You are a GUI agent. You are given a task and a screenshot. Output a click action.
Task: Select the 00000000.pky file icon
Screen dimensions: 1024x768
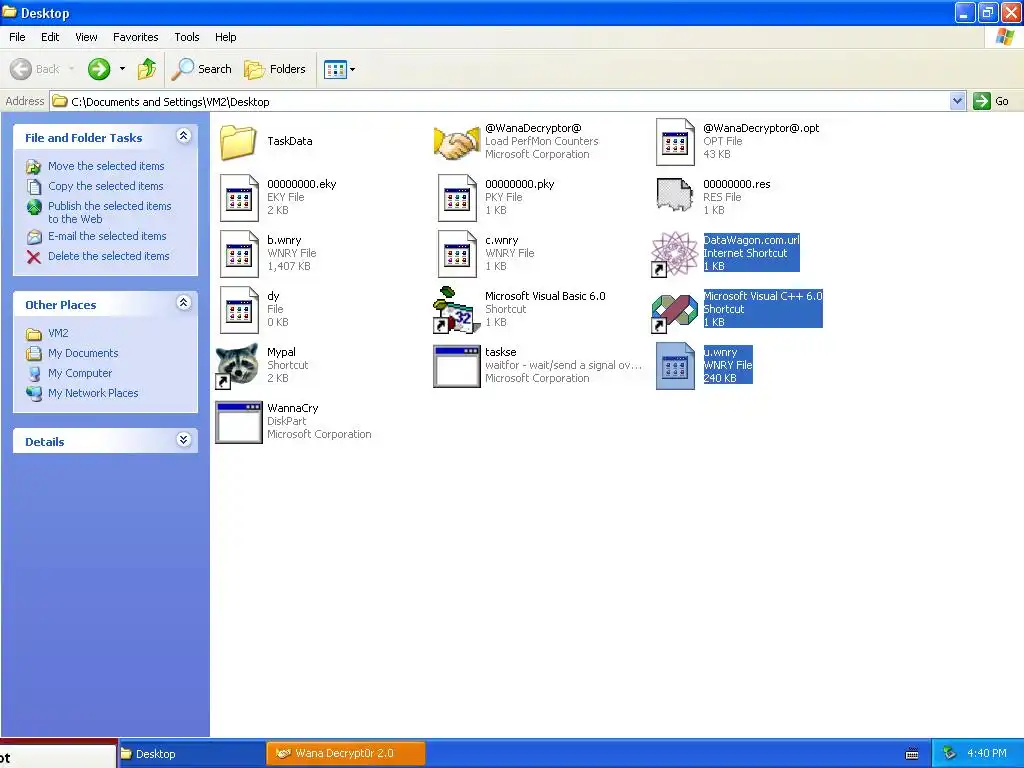point(456,198)
